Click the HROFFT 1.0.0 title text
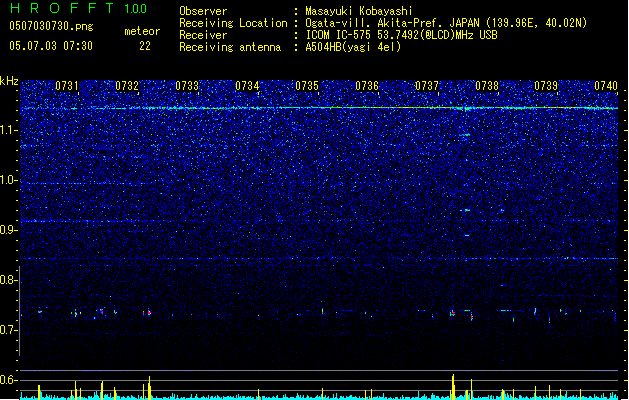The width and height of the screenshot is (629, 400). point(78,8)
